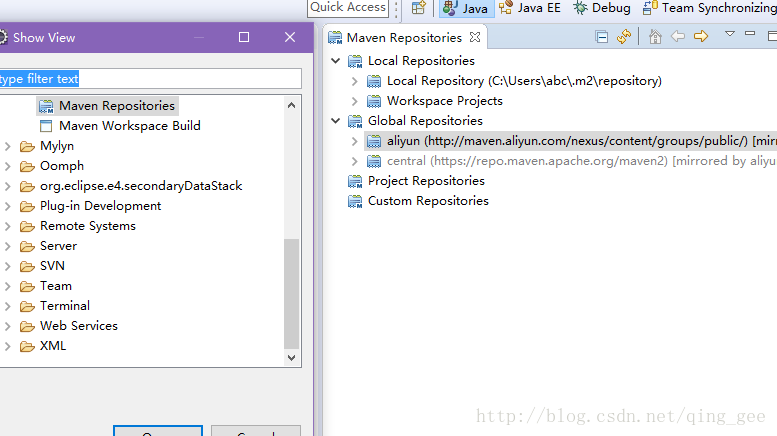Click the aliyun repository icon
Screen dimensions: 777x436
374,141
